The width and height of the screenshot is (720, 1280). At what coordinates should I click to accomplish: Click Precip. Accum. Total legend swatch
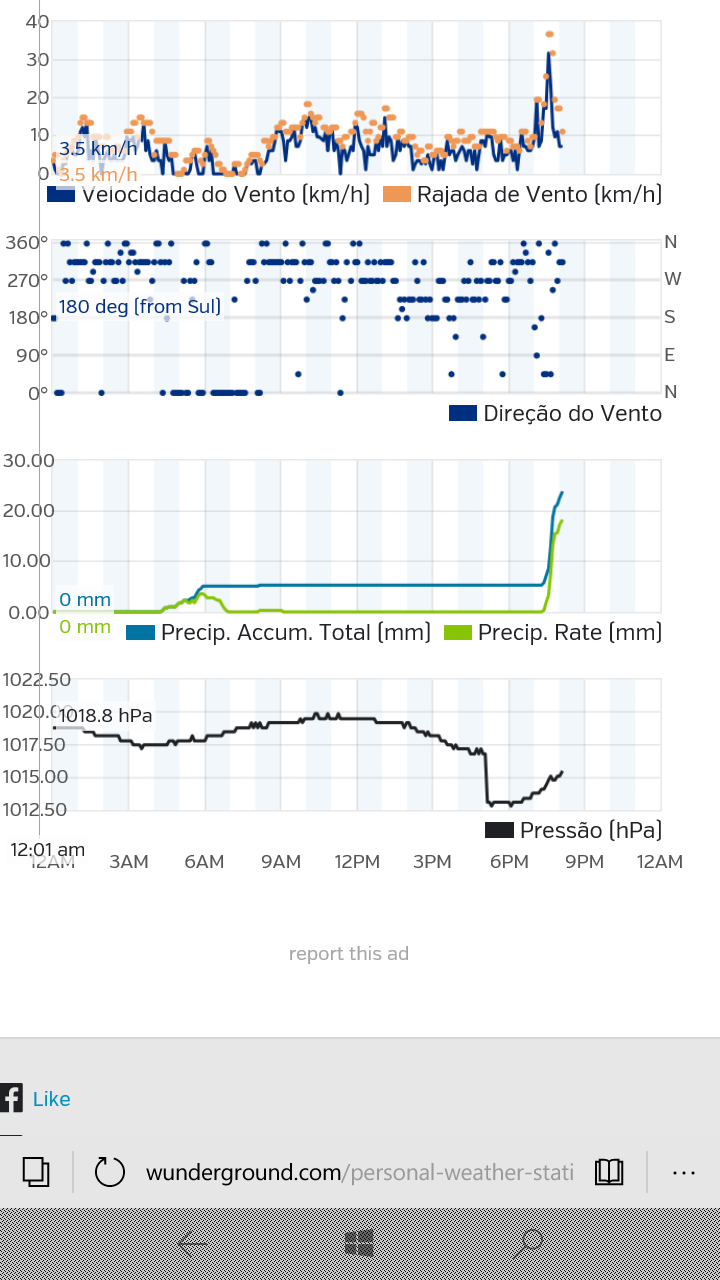[x=141, y=632]
